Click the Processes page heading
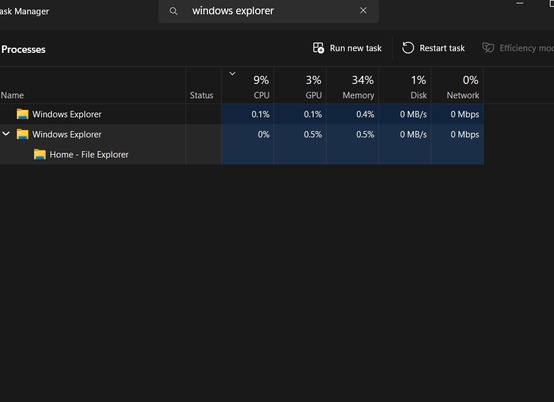 [23, 49]
